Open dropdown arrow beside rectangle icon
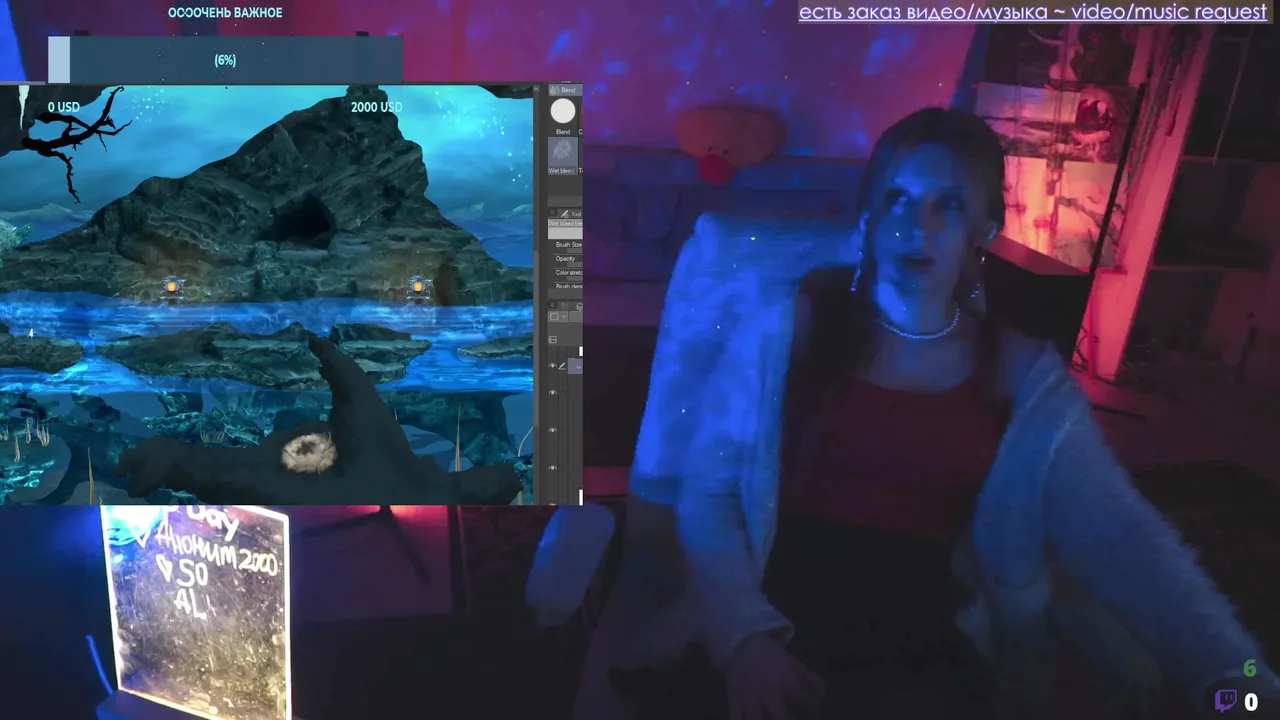Viewport: 1280px width, 720px height. coord(564,316)
